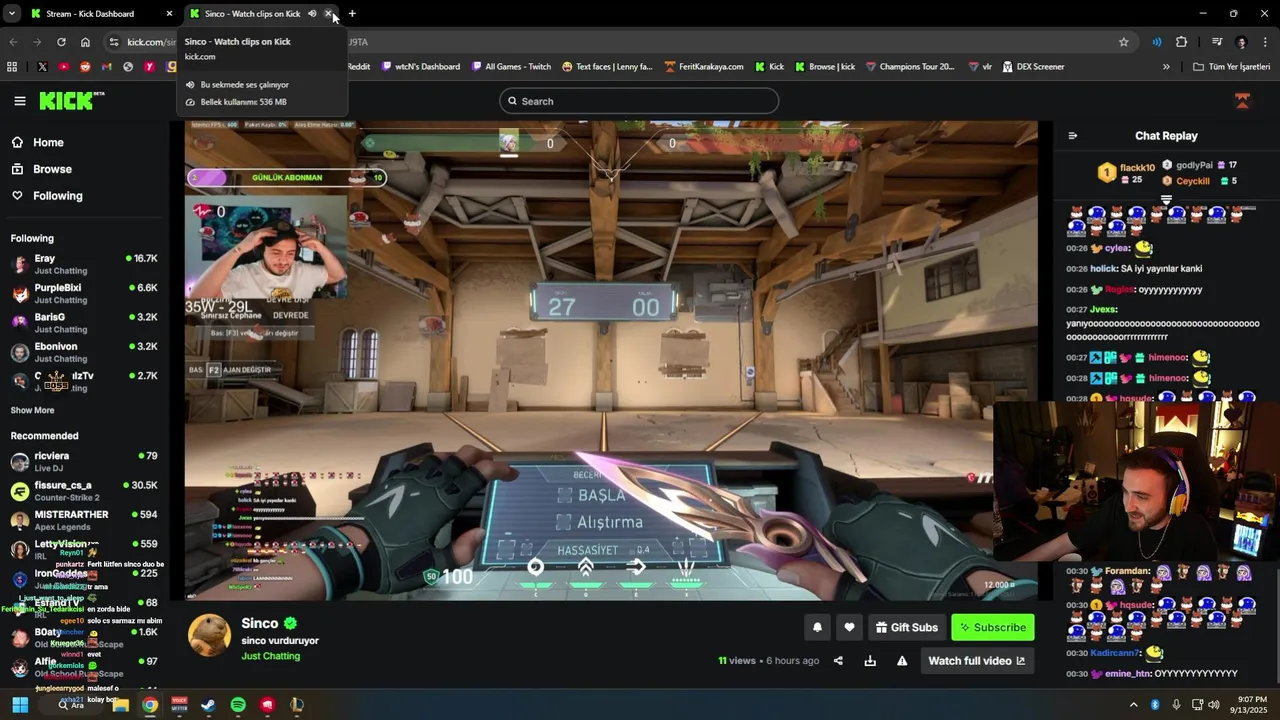1280x720 pixels.
Task: Go back in browser
Action: point(13,42)
